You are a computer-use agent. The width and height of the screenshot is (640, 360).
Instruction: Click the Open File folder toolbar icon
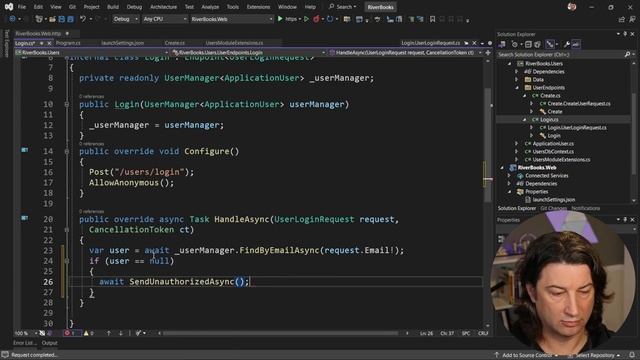[x=52, y=19]
